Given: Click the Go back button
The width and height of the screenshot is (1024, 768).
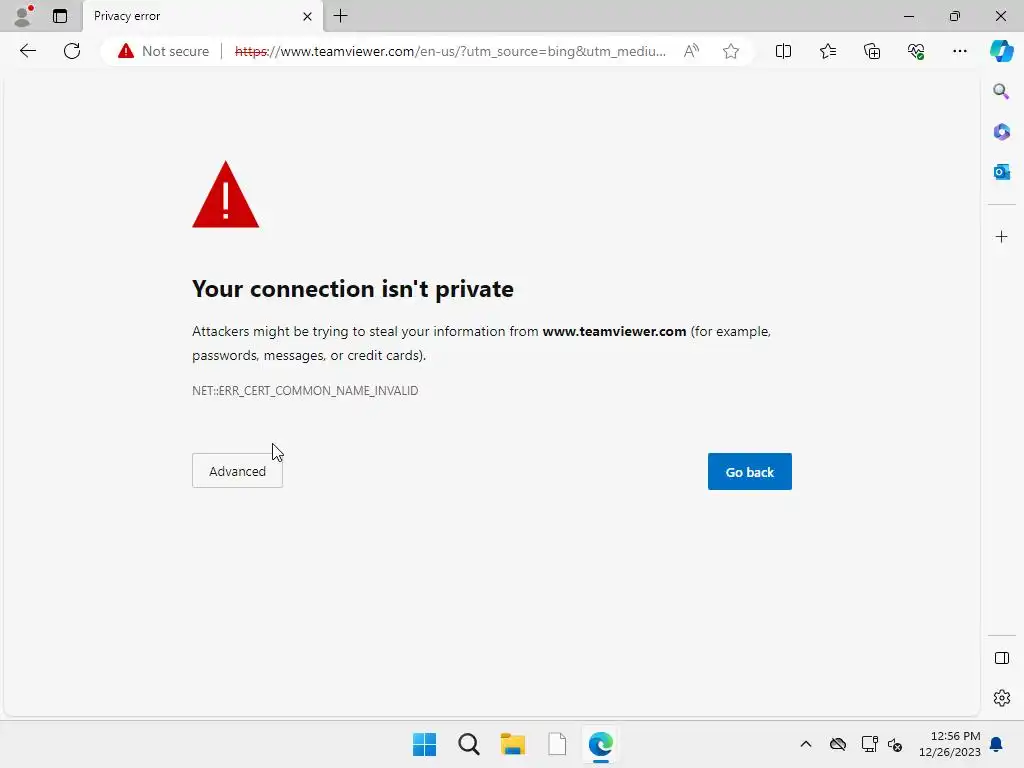Looking at the screenshot, I should (x=749, y=472).
